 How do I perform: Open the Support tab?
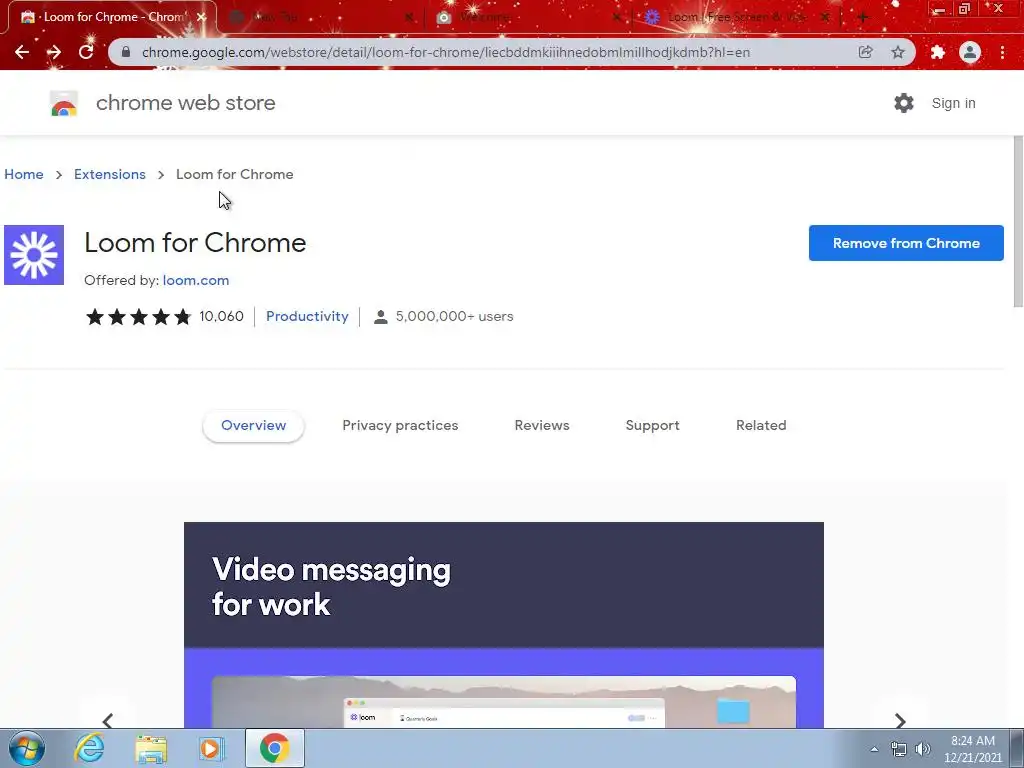pos(652,426)
